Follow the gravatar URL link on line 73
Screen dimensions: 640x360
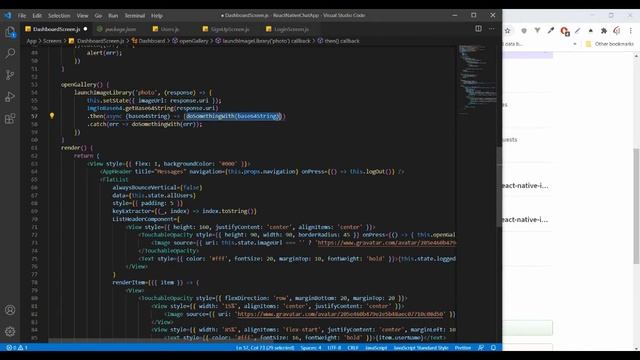coord(386,243)
